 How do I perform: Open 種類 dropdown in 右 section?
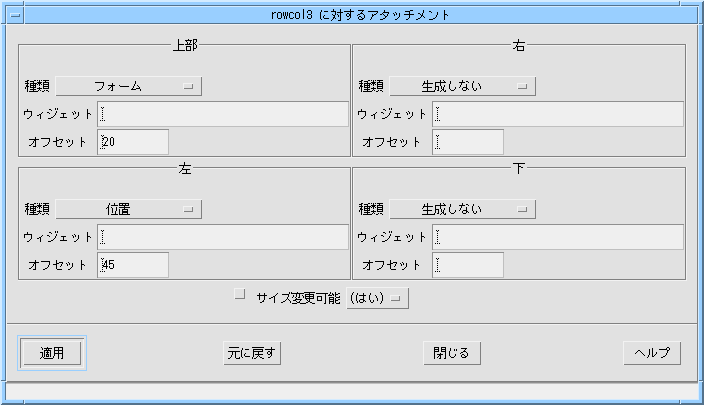click(462, 86)
